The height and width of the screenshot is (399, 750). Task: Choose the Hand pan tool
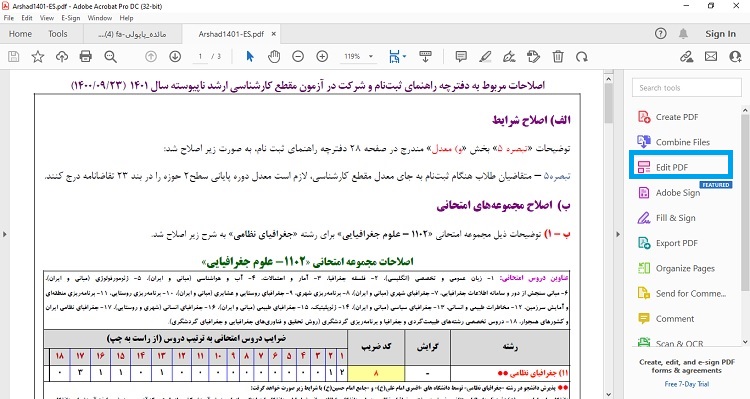[x=274, y=56]
